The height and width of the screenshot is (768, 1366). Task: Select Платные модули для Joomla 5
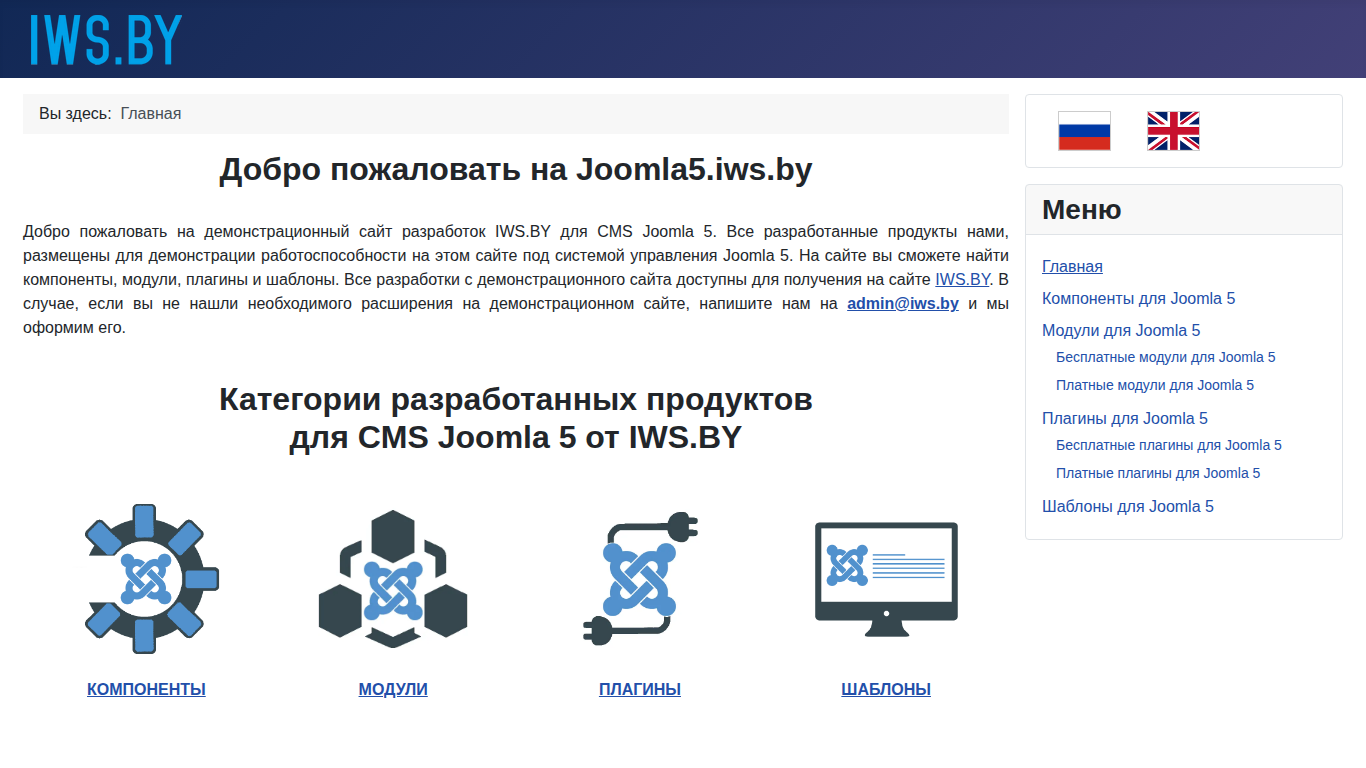coord(1155,385)
